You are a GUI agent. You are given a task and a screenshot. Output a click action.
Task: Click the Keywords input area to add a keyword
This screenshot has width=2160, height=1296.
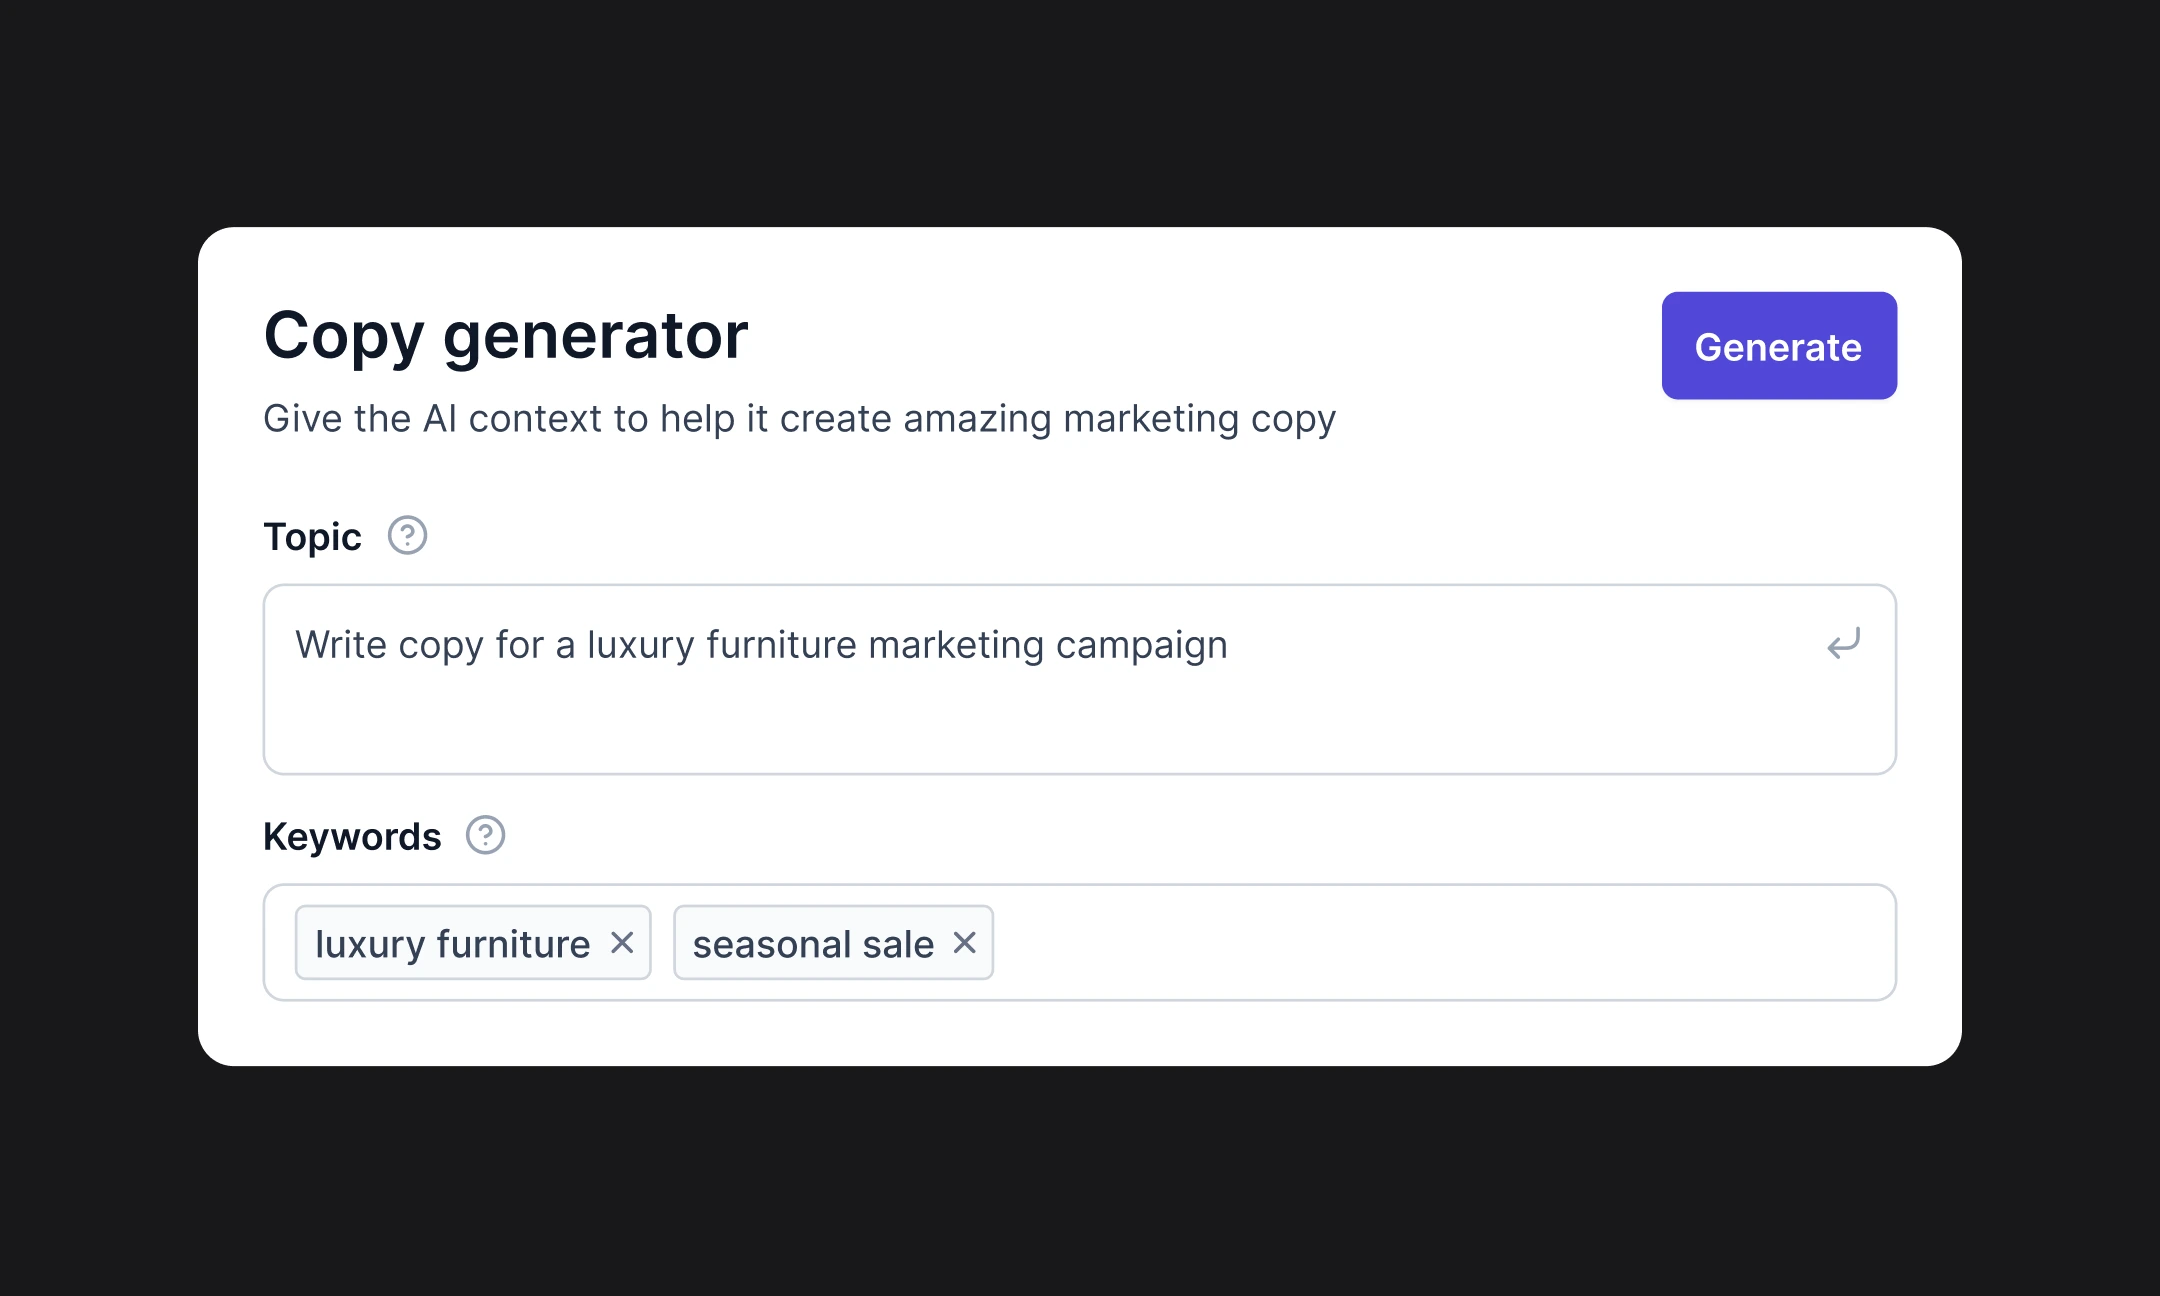click(1400, 941)
